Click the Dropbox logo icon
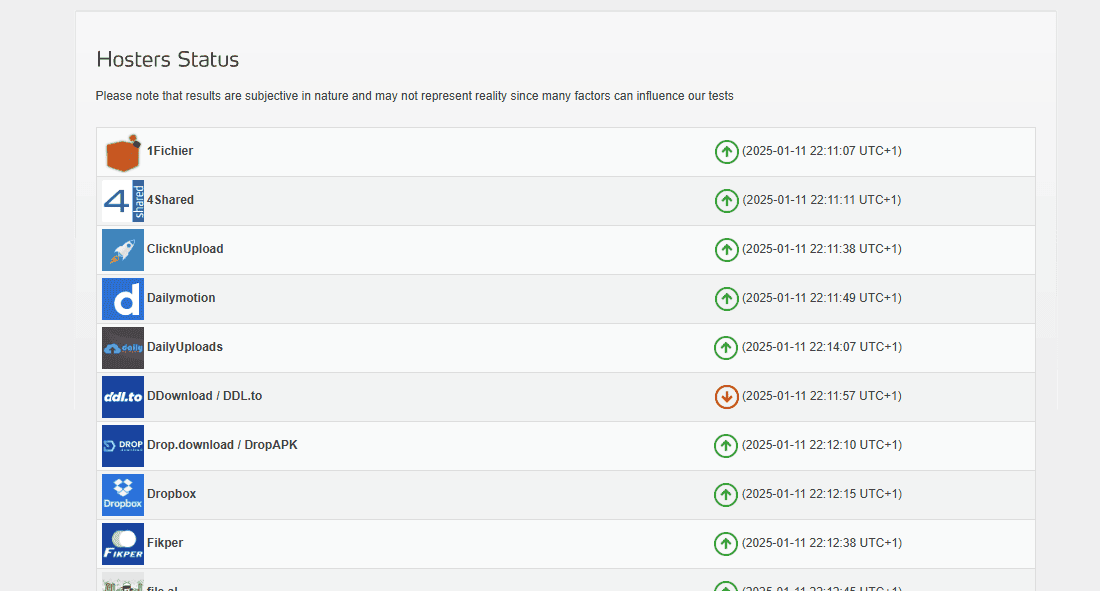 (x=123, y=495)
